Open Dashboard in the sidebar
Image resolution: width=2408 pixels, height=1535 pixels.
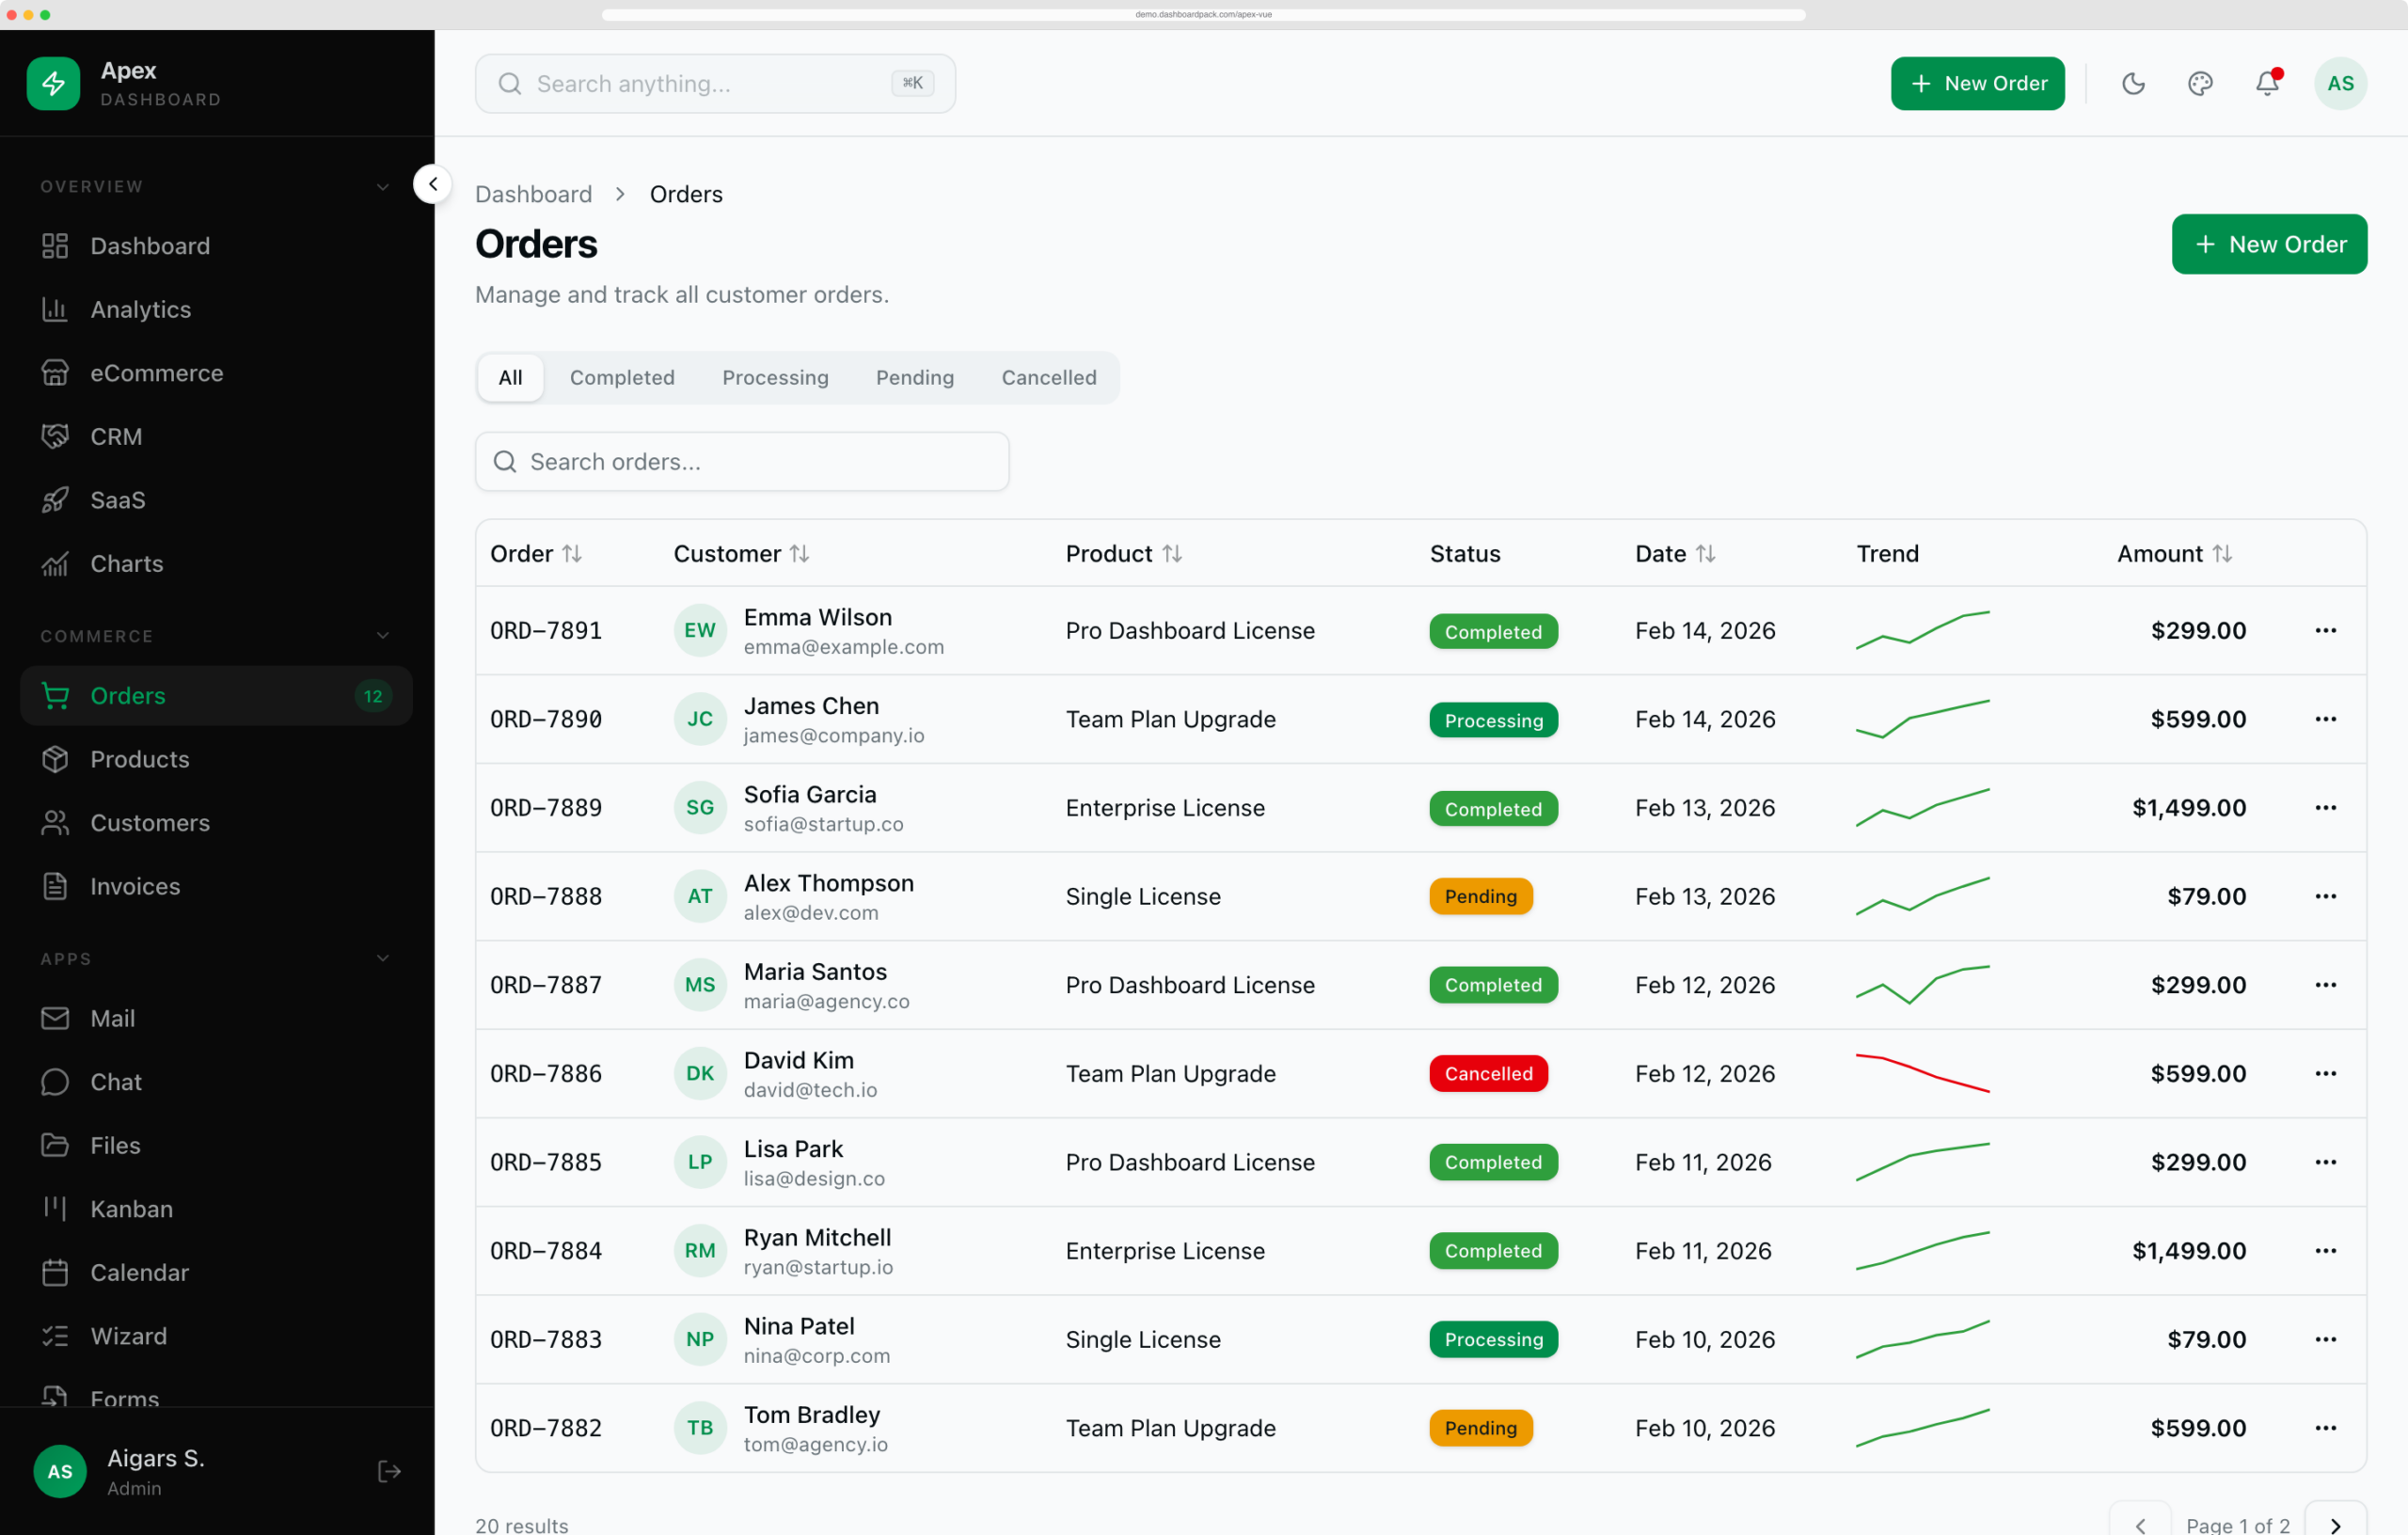click(216, 246)
